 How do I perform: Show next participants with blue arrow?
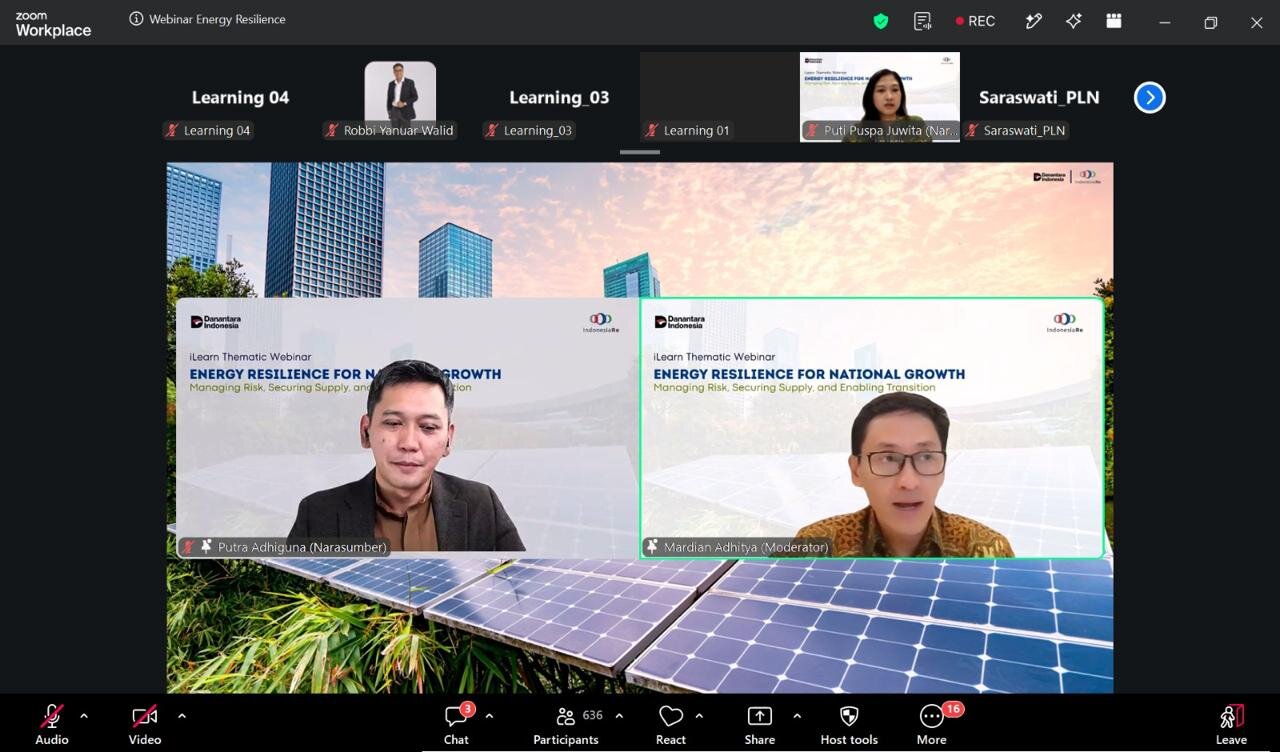click(1150, 97)
